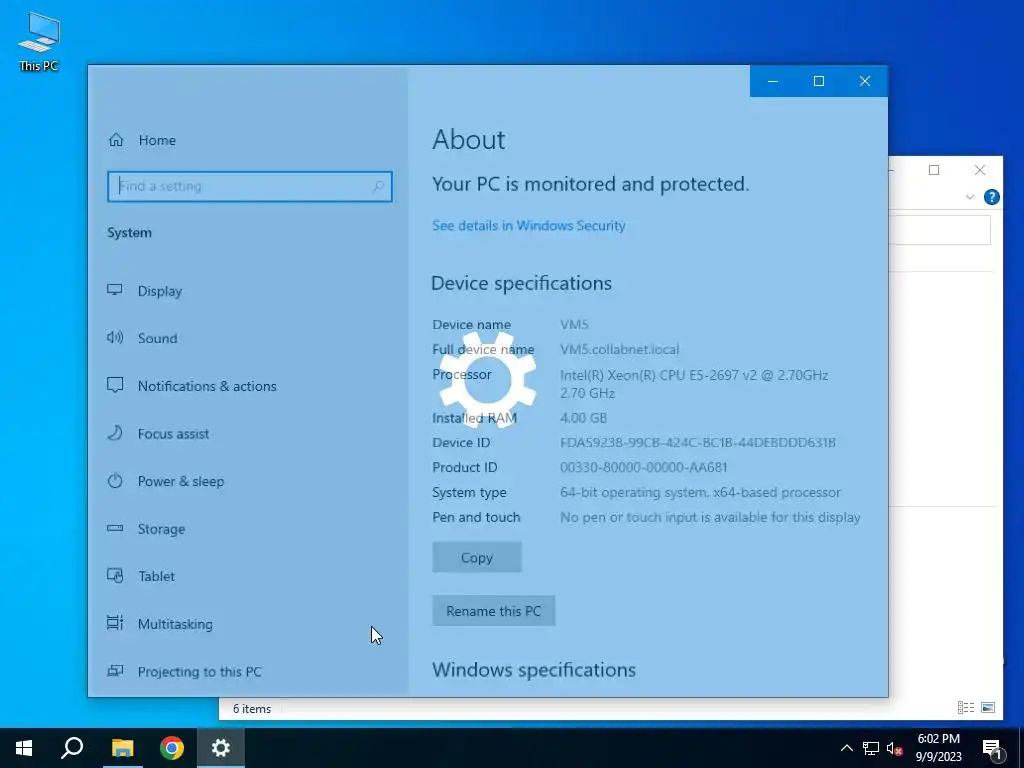The height and width of the screenshot is (768, 1024).
Task: Click the Storage drive icon
Action: [x=115, y=528]
